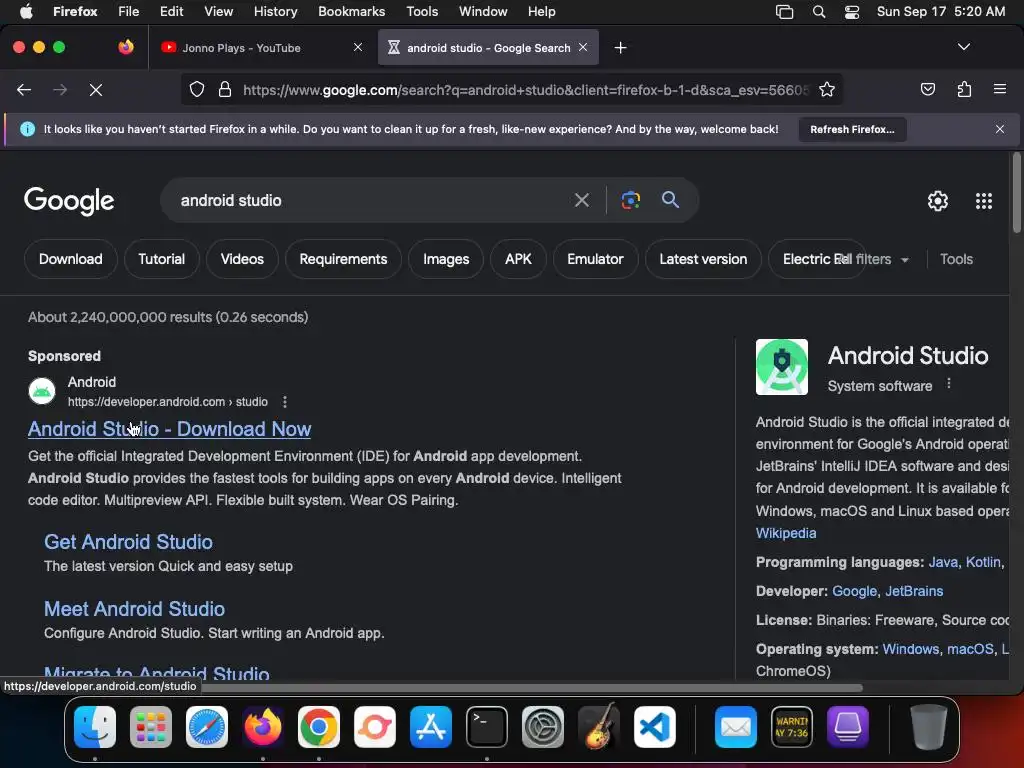
Task: Open the History menu
Action: click(x=275, y=12)
